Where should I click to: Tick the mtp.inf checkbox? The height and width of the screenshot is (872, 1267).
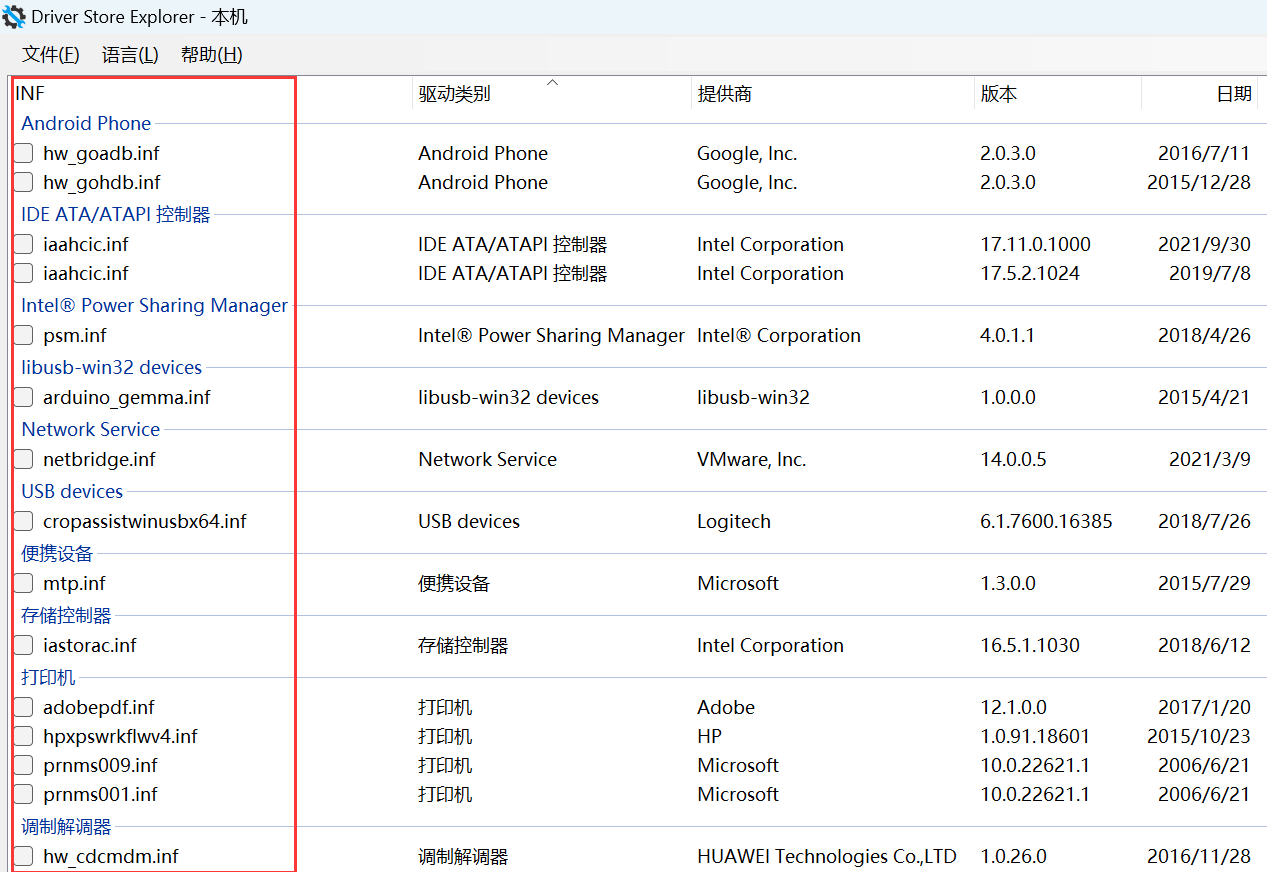coord(24,584)
